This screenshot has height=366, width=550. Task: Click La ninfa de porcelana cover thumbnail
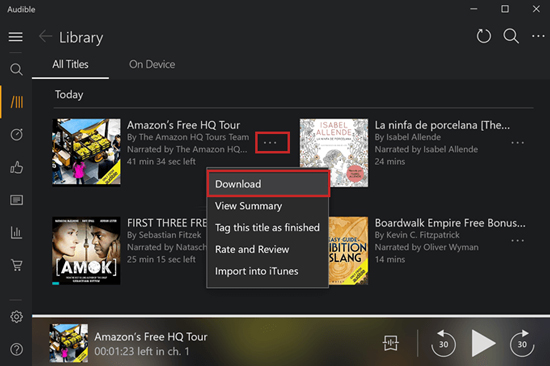334,153
